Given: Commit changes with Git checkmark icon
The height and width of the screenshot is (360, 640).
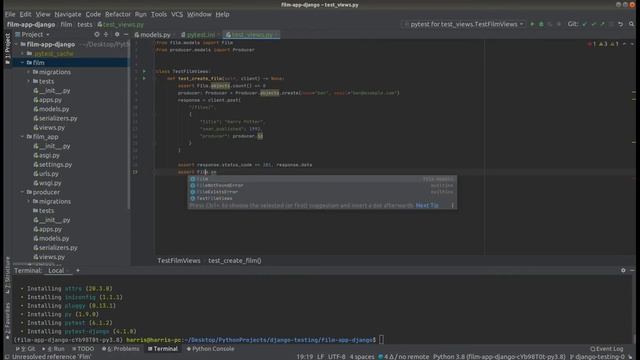Looking at the screenshot, I should 593,24.
